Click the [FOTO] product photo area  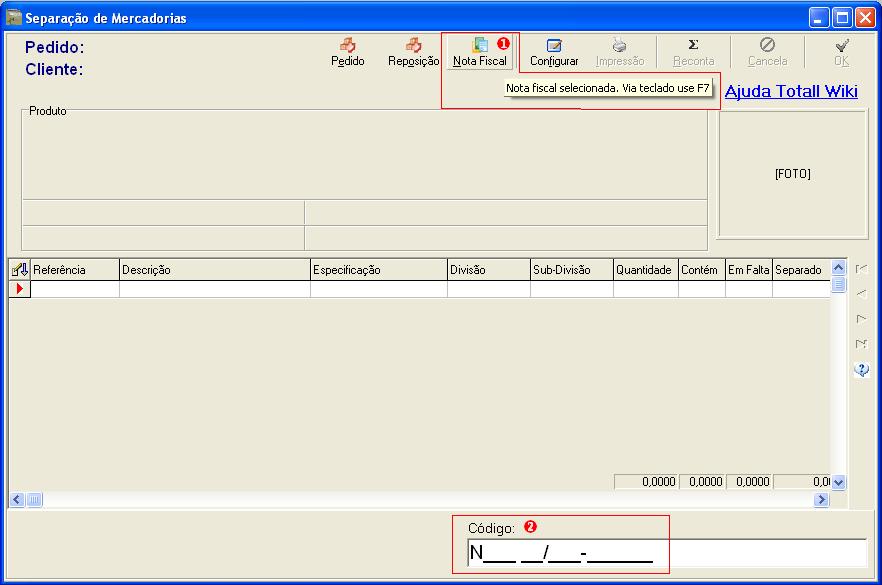click(x=793, y=174)
